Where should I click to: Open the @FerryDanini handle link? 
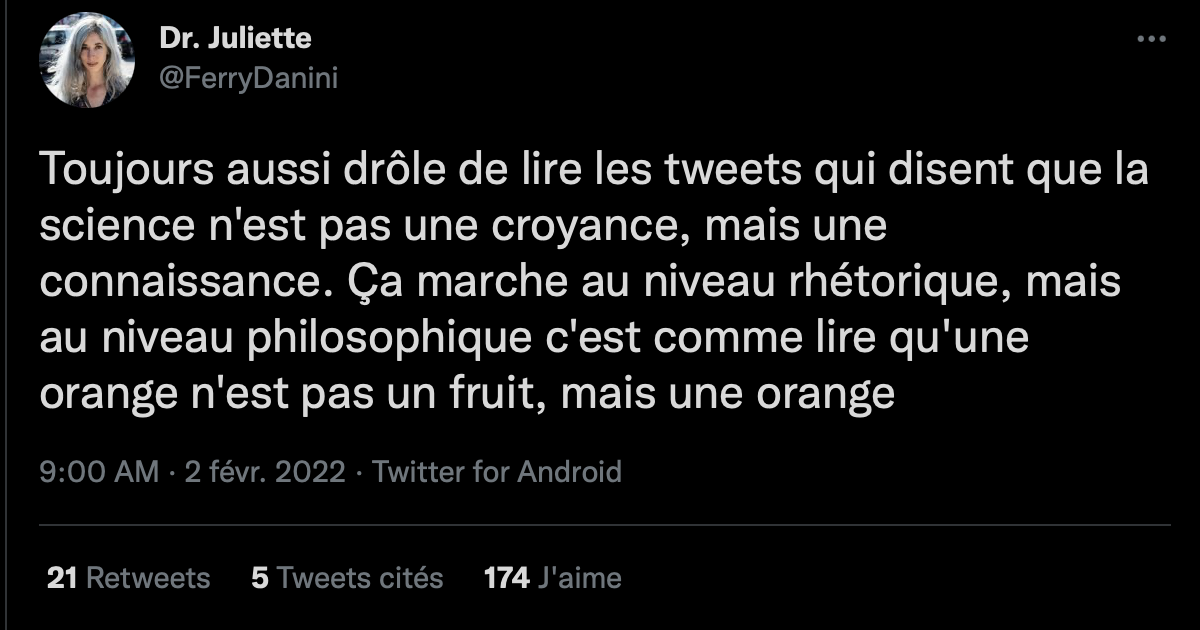(248, 78)
